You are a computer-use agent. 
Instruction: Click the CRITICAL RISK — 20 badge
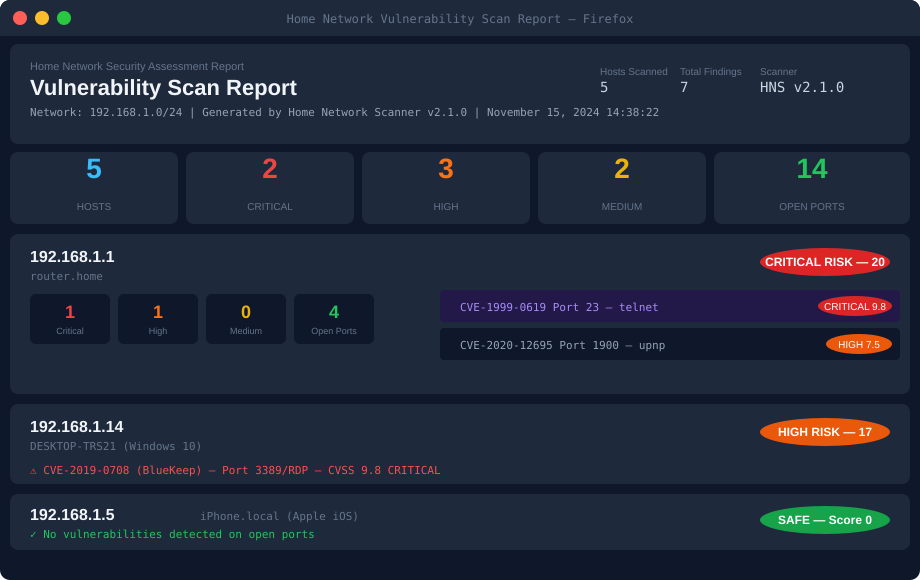coord(825,262)
